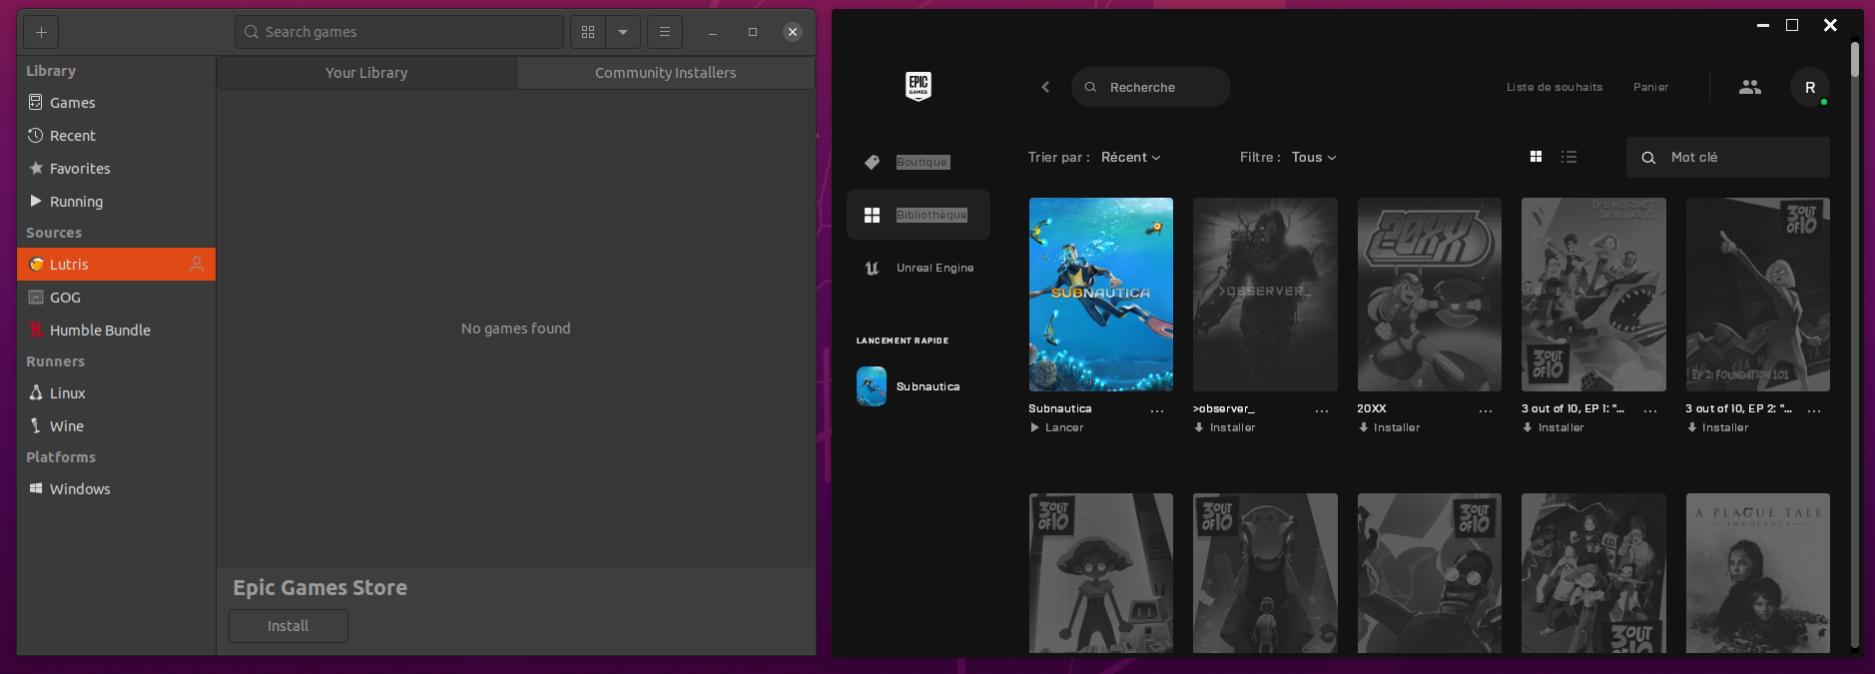Switch Epic library to list view
This screenshot has width=1875, height=674.
pos(1569,157)
